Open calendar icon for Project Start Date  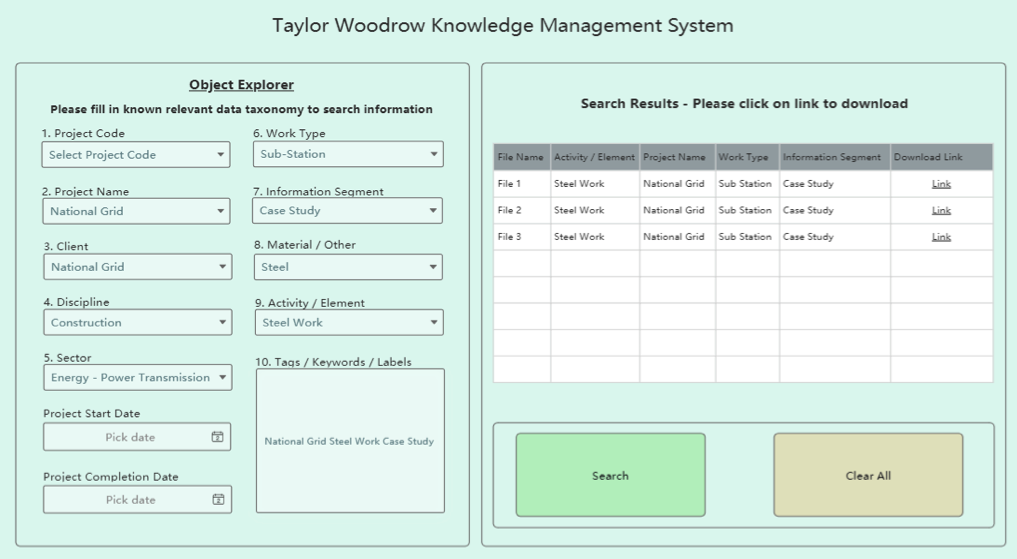coord(217,437)
